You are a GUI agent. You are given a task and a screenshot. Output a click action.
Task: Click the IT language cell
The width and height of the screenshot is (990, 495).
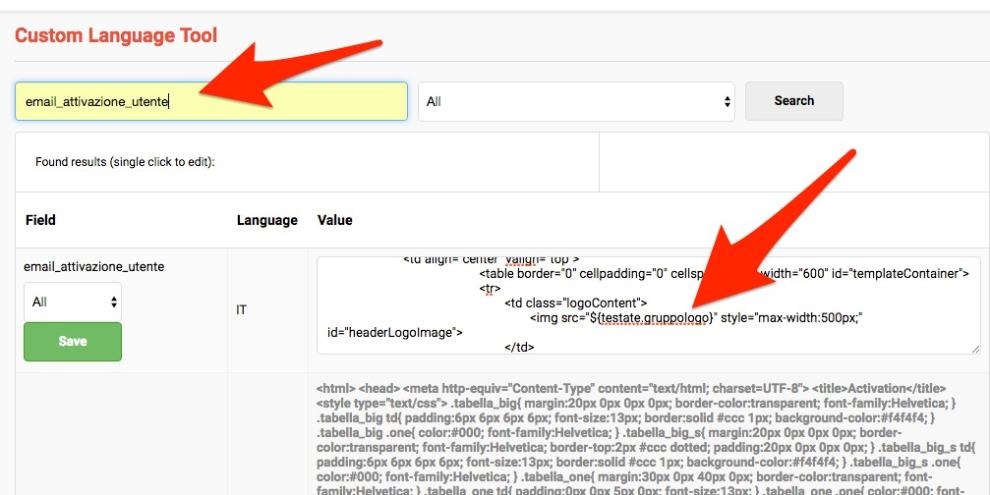[x=243, y=311]
